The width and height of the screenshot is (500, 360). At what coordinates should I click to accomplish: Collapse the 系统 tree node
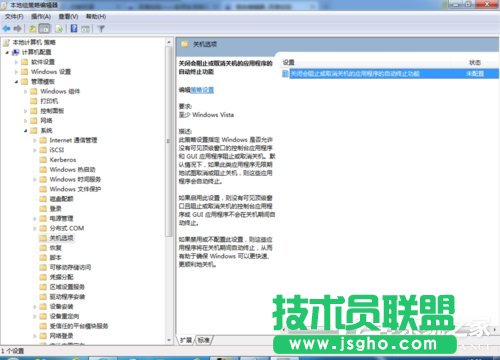25,131
